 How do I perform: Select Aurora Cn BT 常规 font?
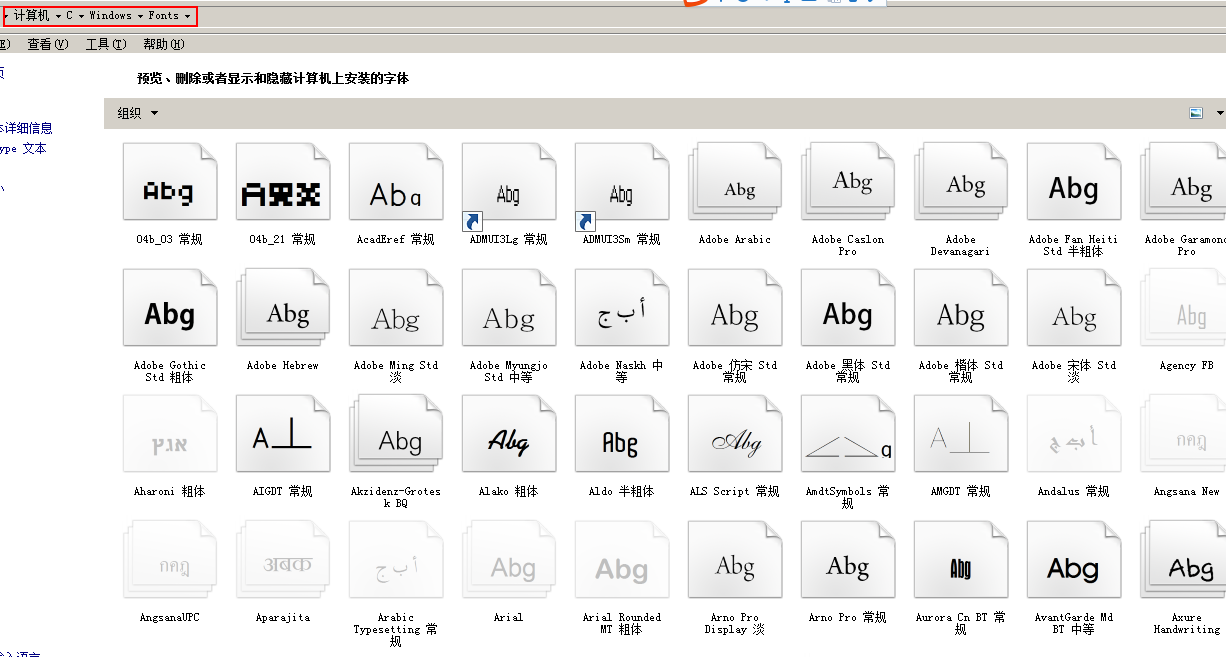[x=960, y=560]
